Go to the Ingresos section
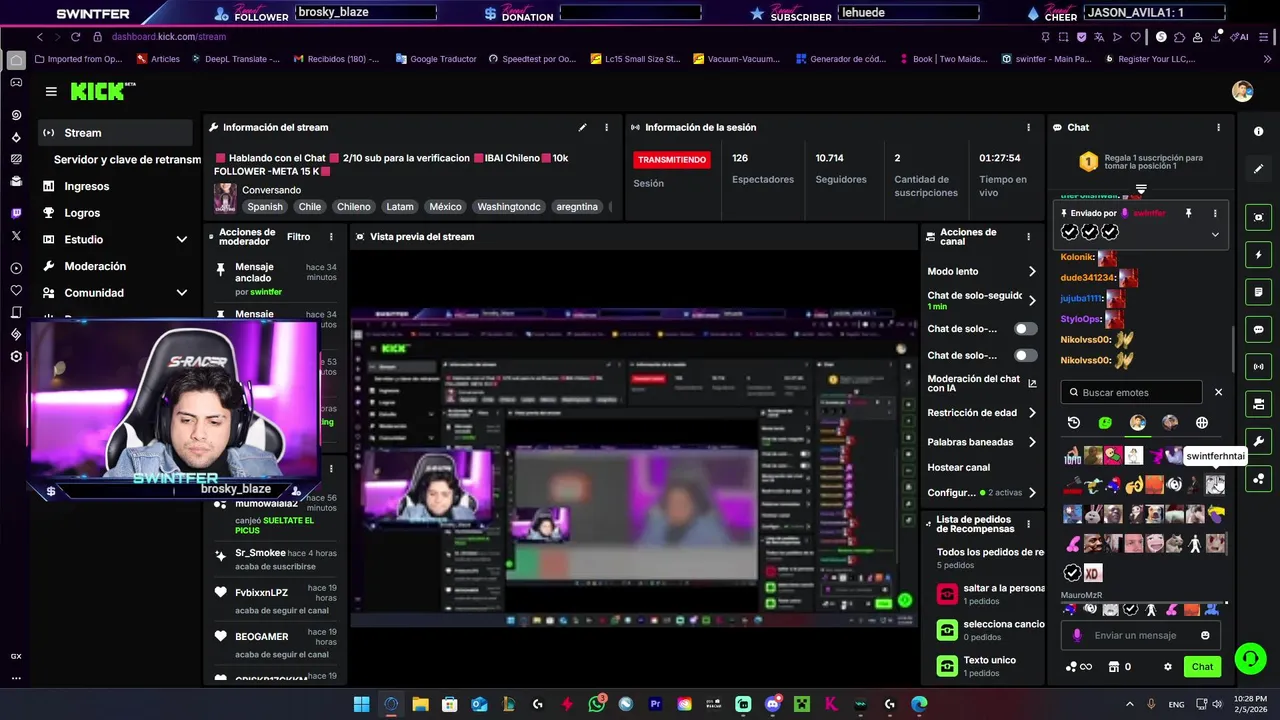This screenshot has height=720, width=1280. (x=87, y=186)
